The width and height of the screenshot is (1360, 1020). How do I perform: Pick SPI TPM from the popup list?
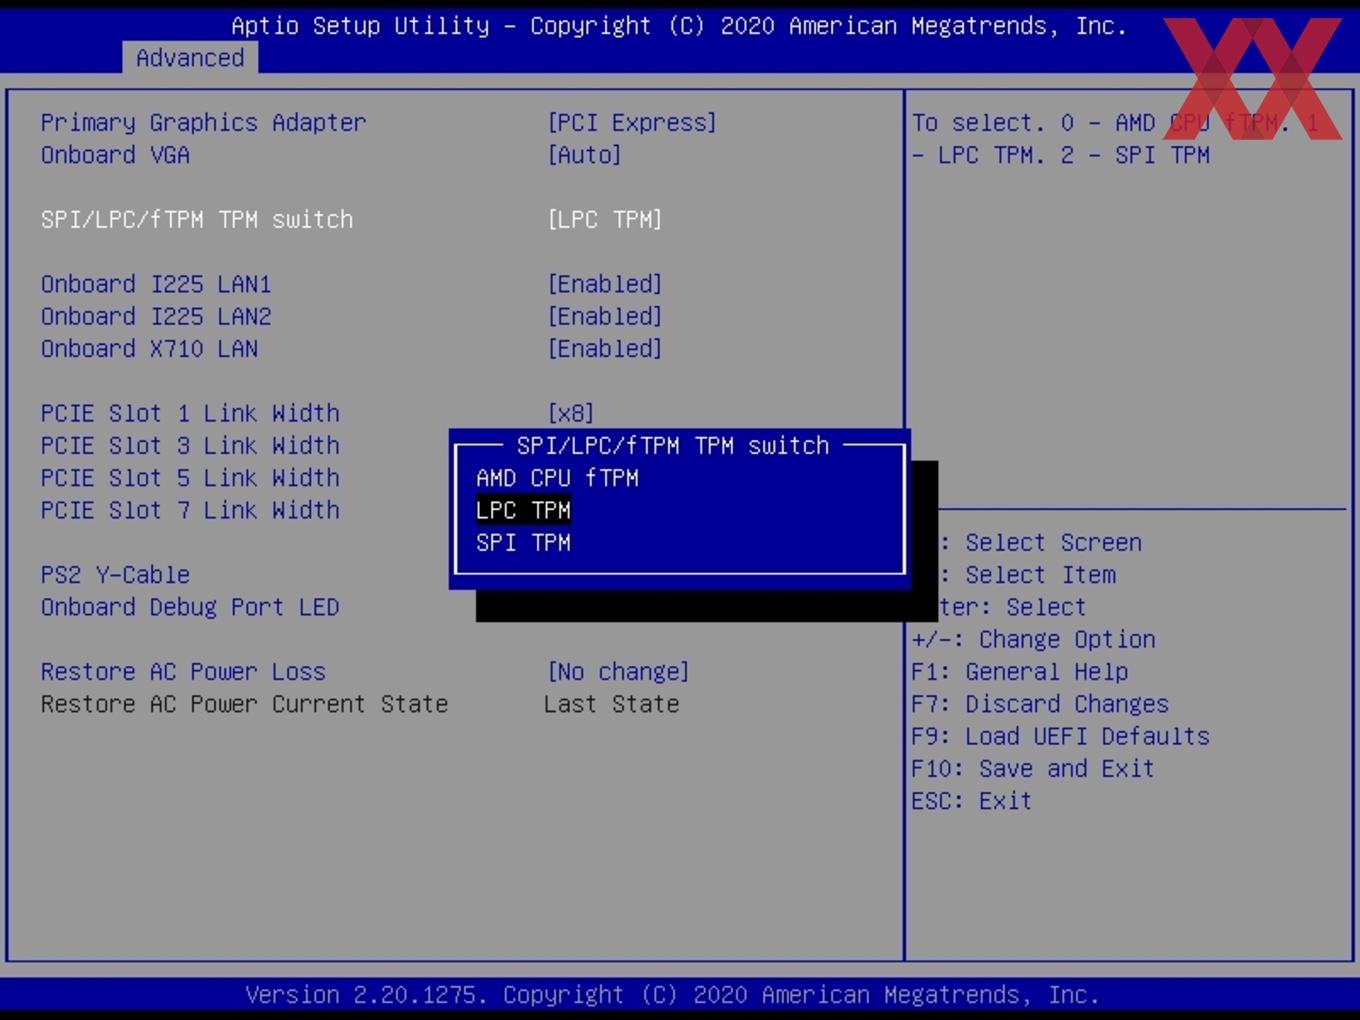(x=523, y=542)
